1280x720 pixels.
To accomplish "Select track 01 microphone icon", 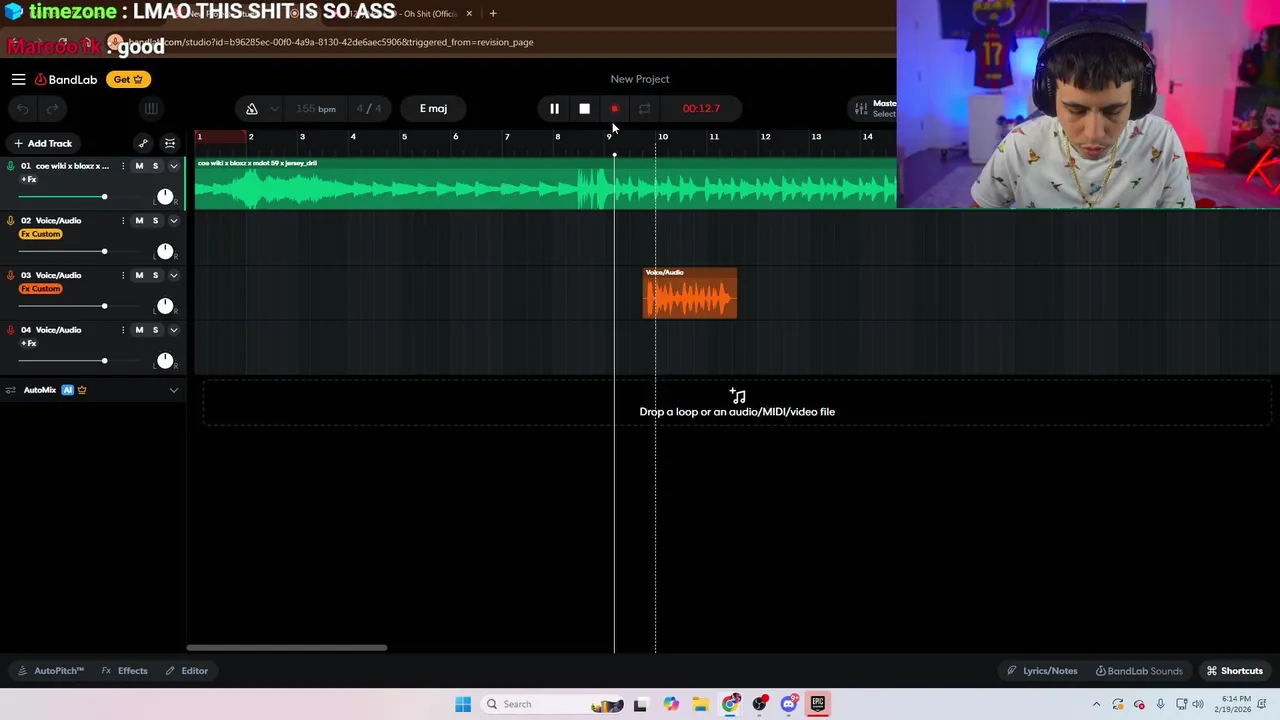I will point(10,166).
